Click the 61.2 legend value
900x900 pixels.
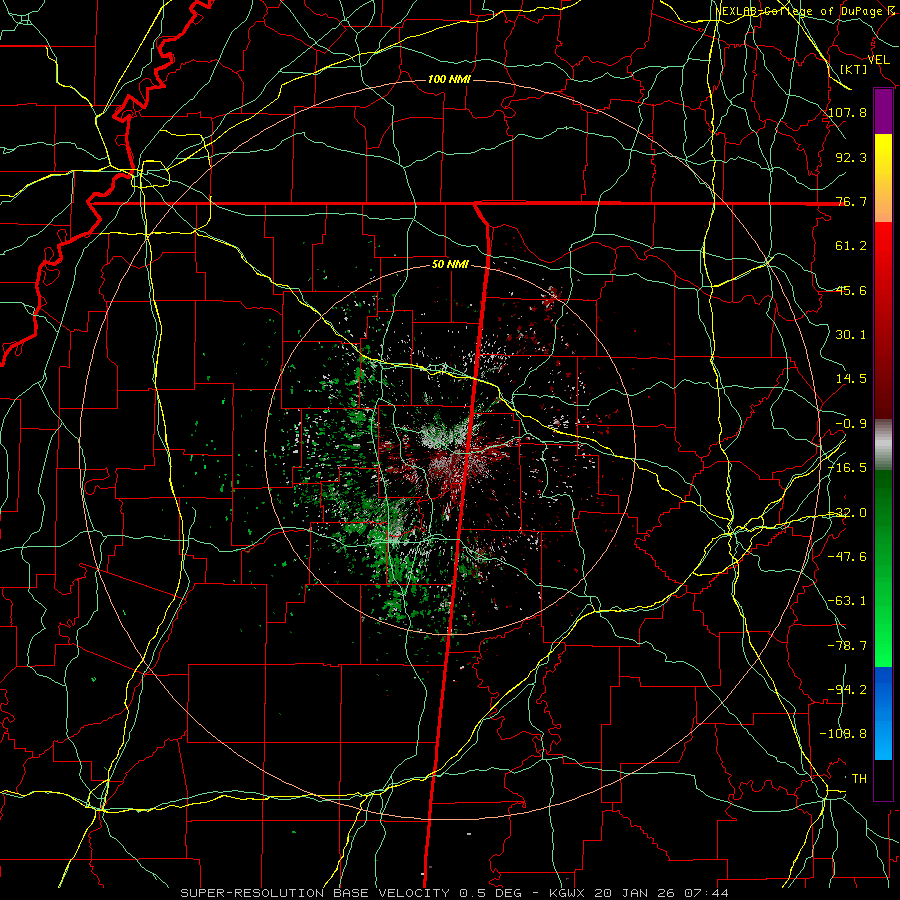click(x=851, y=246)
